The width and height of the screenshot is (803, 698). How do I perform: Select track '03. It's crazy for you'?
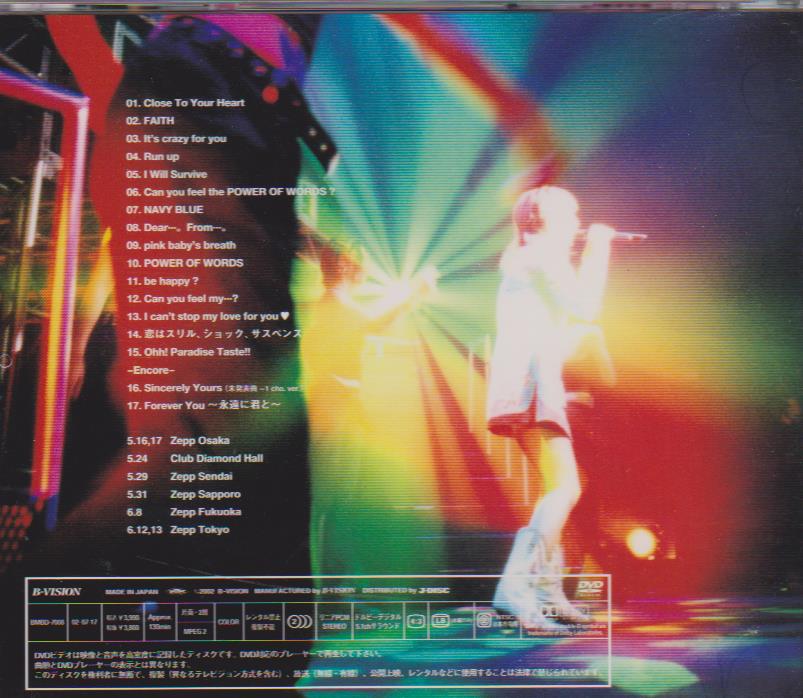pos(176,139)
